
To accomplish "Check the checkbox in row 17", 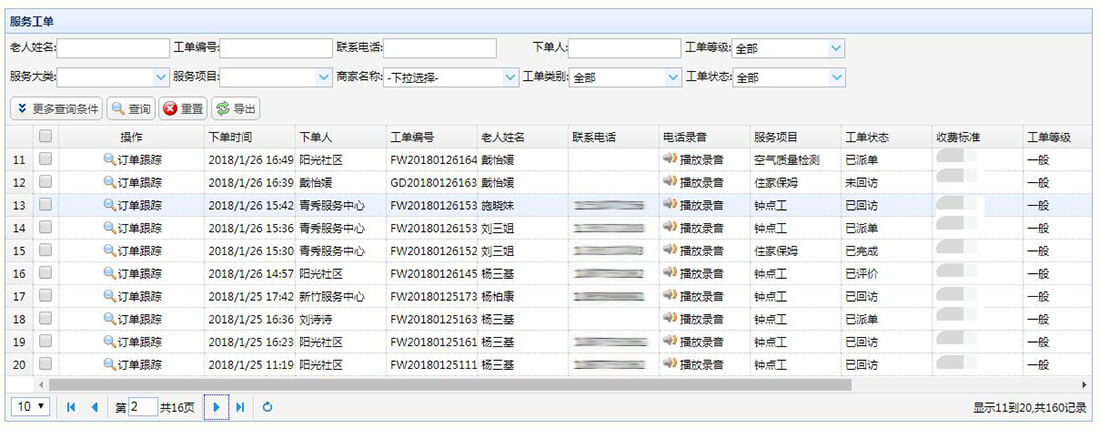I will (45, 297).
